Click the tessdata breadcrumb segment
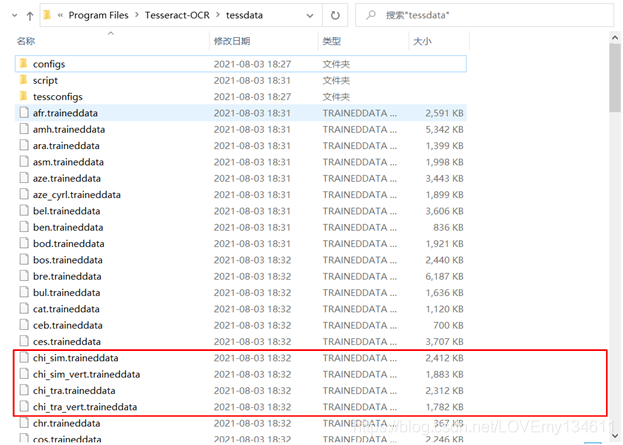623x445 pixels. point(244,15)
